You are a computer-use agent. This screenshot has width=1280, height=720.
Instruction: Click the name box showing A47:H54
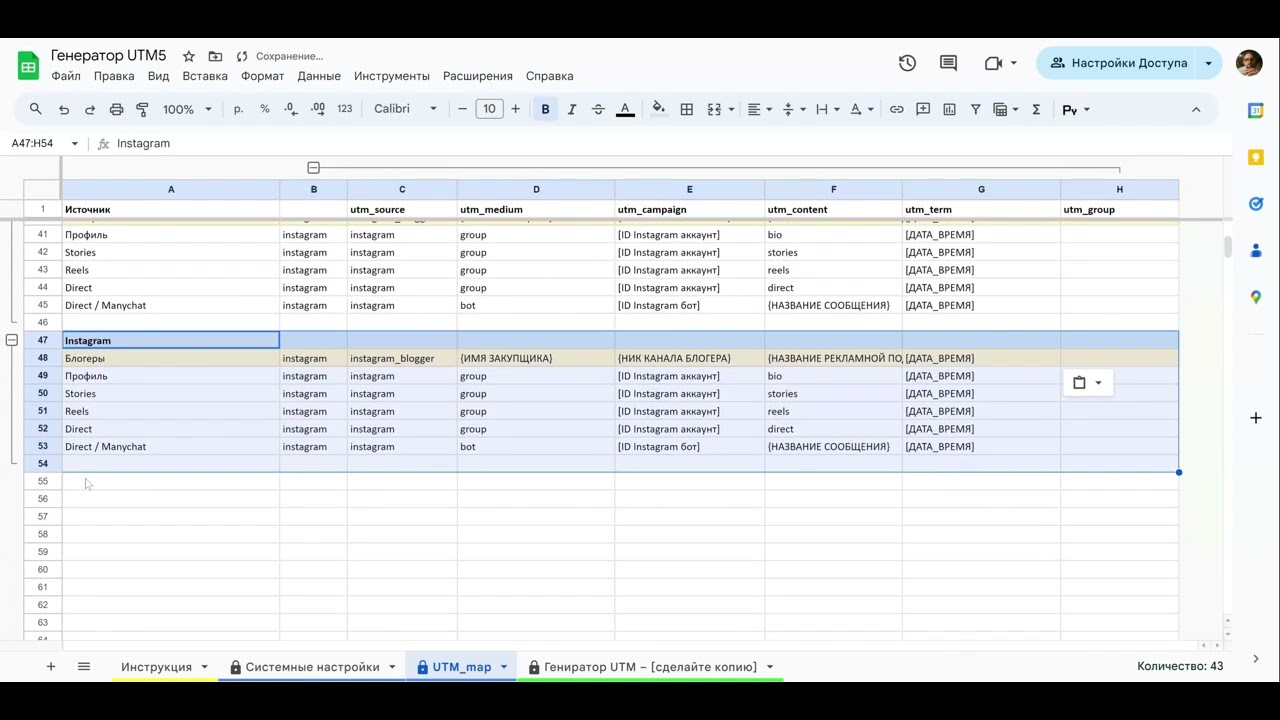point(45,143)
